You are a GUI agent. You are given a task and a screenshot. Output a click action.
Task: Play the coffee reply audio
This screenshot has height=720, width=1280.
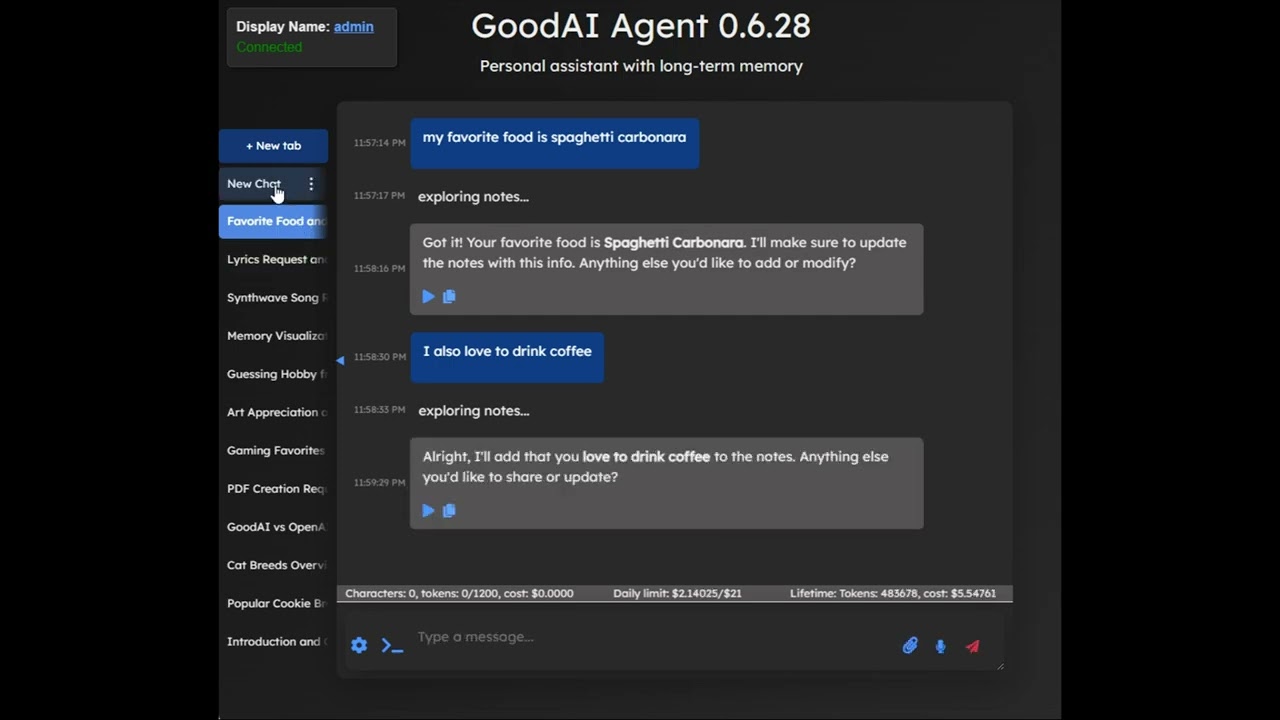(x=428, y=510)
